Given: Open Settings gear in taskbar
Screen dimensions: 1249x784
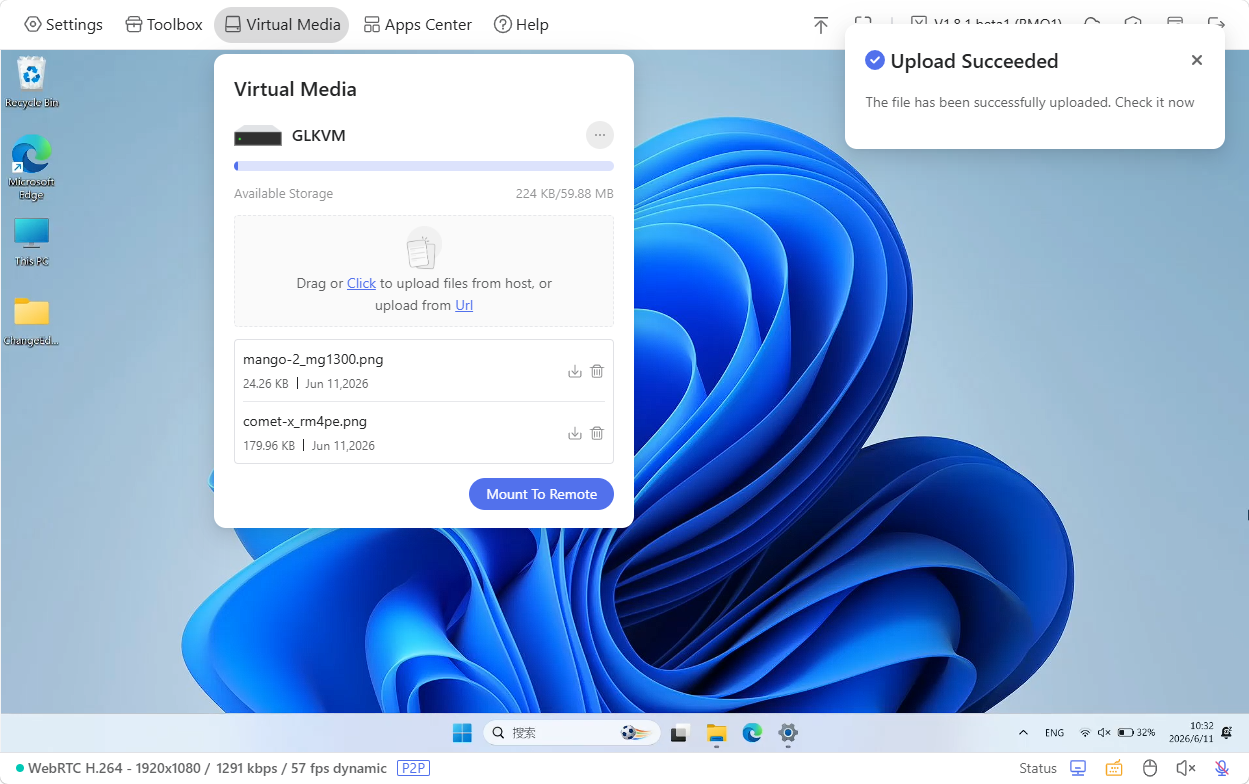Looking at the screenshot, I should [788, 733].
